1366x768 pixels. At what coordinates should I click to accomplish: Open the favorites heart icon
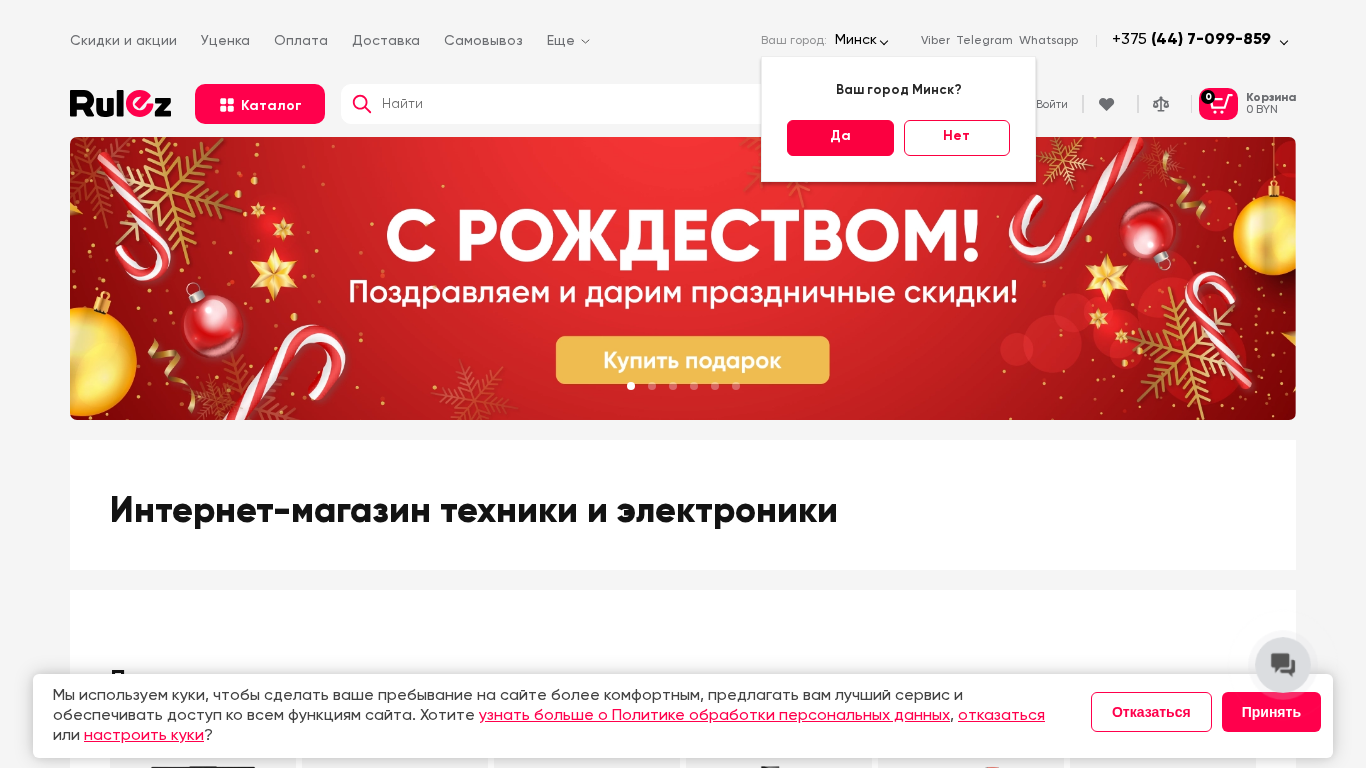click(1106, 104)
